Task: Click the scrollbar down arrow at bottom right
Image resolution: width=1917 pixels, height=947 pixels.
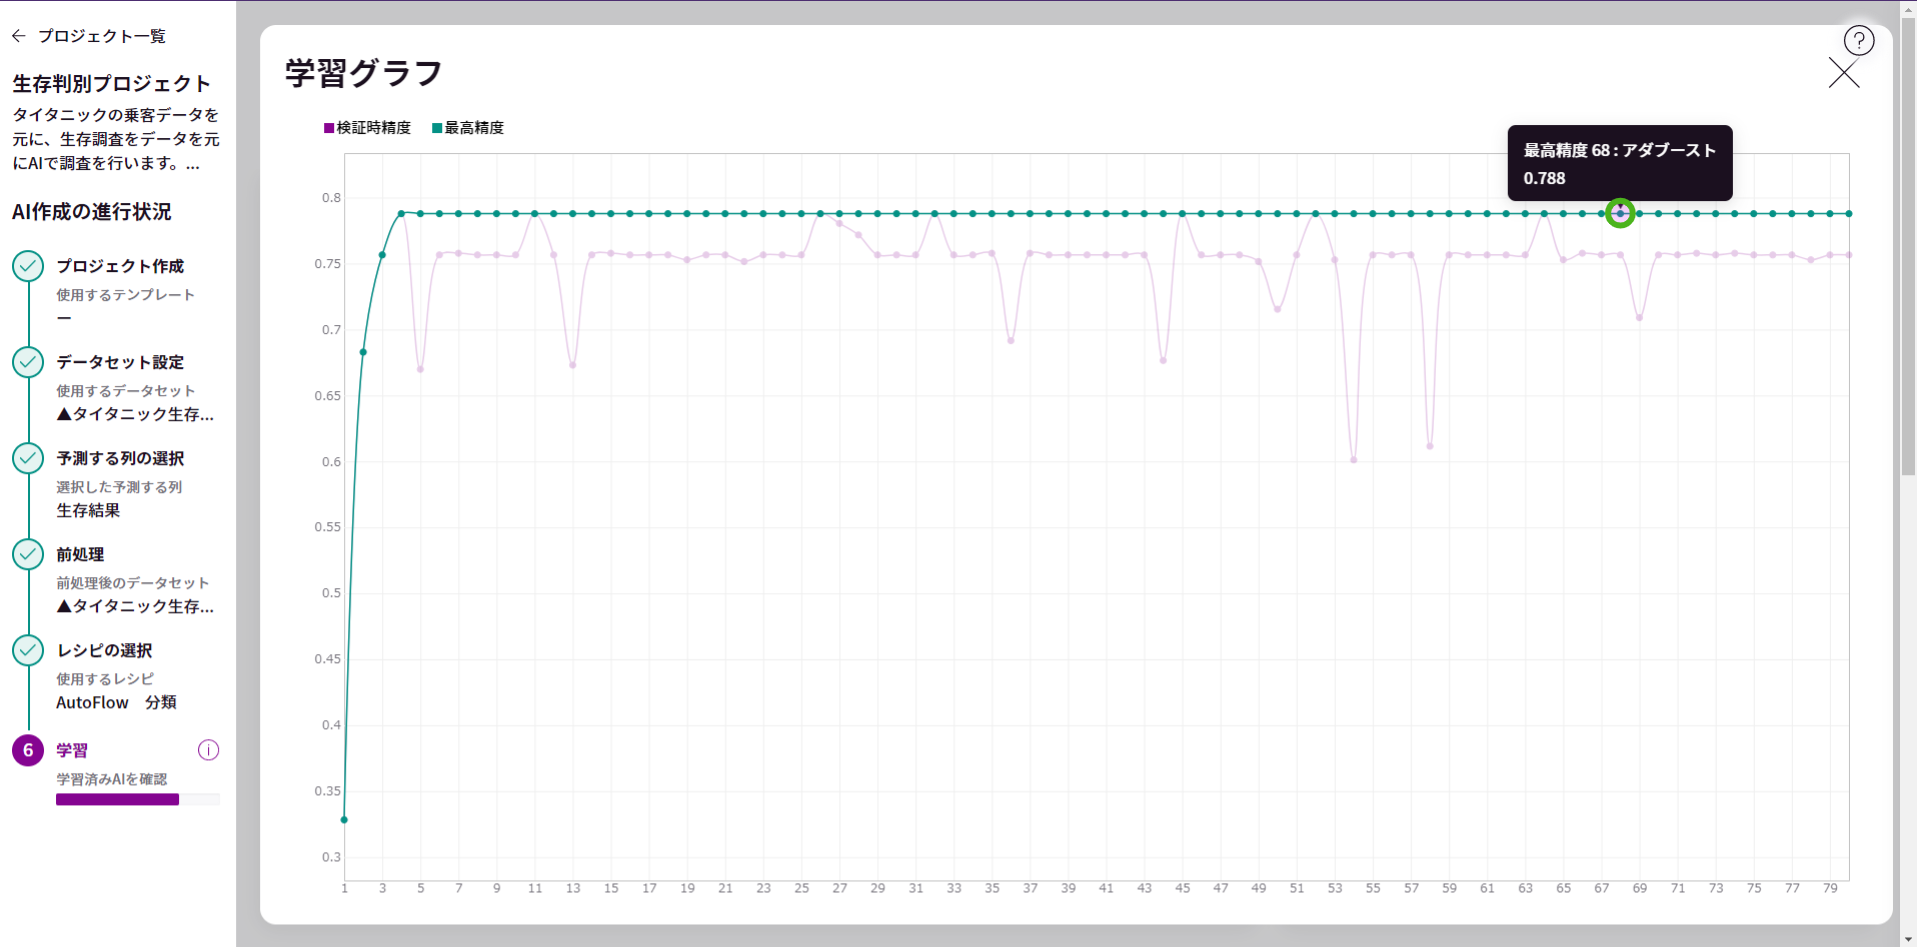Action: point(1908,939)
